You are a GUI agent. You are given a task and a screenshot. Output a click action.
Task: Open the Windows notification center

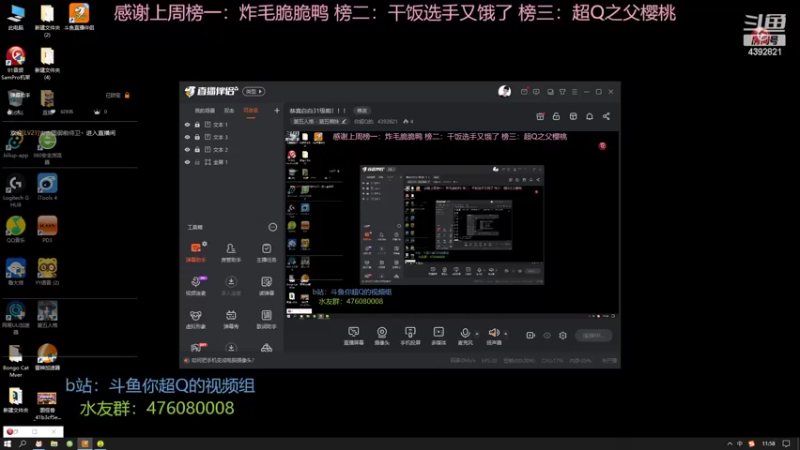(786, 443)
